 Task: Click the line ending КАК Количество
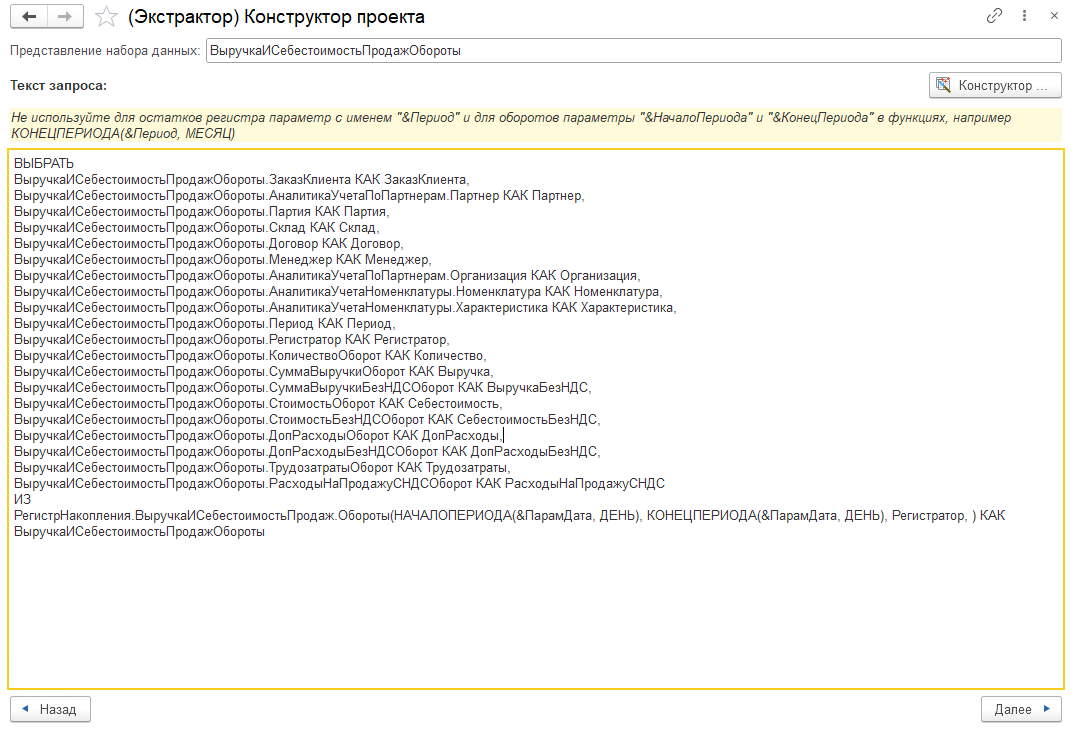point(250,355)
